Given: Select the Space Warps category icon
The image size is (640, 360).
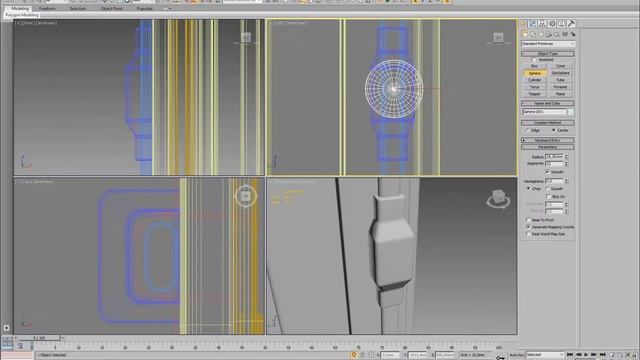Looking at the screenshot, I should [565, 35].
